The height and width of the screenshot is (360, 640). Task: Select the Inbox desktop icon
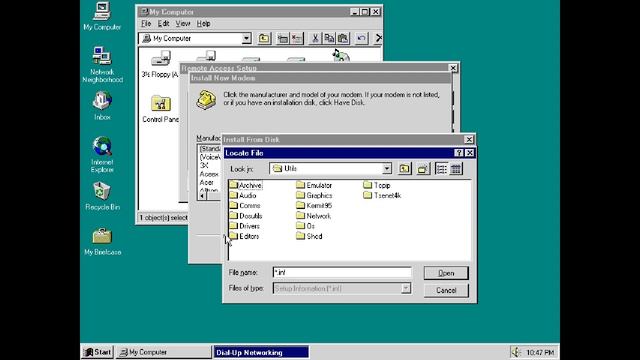(102, 106)
